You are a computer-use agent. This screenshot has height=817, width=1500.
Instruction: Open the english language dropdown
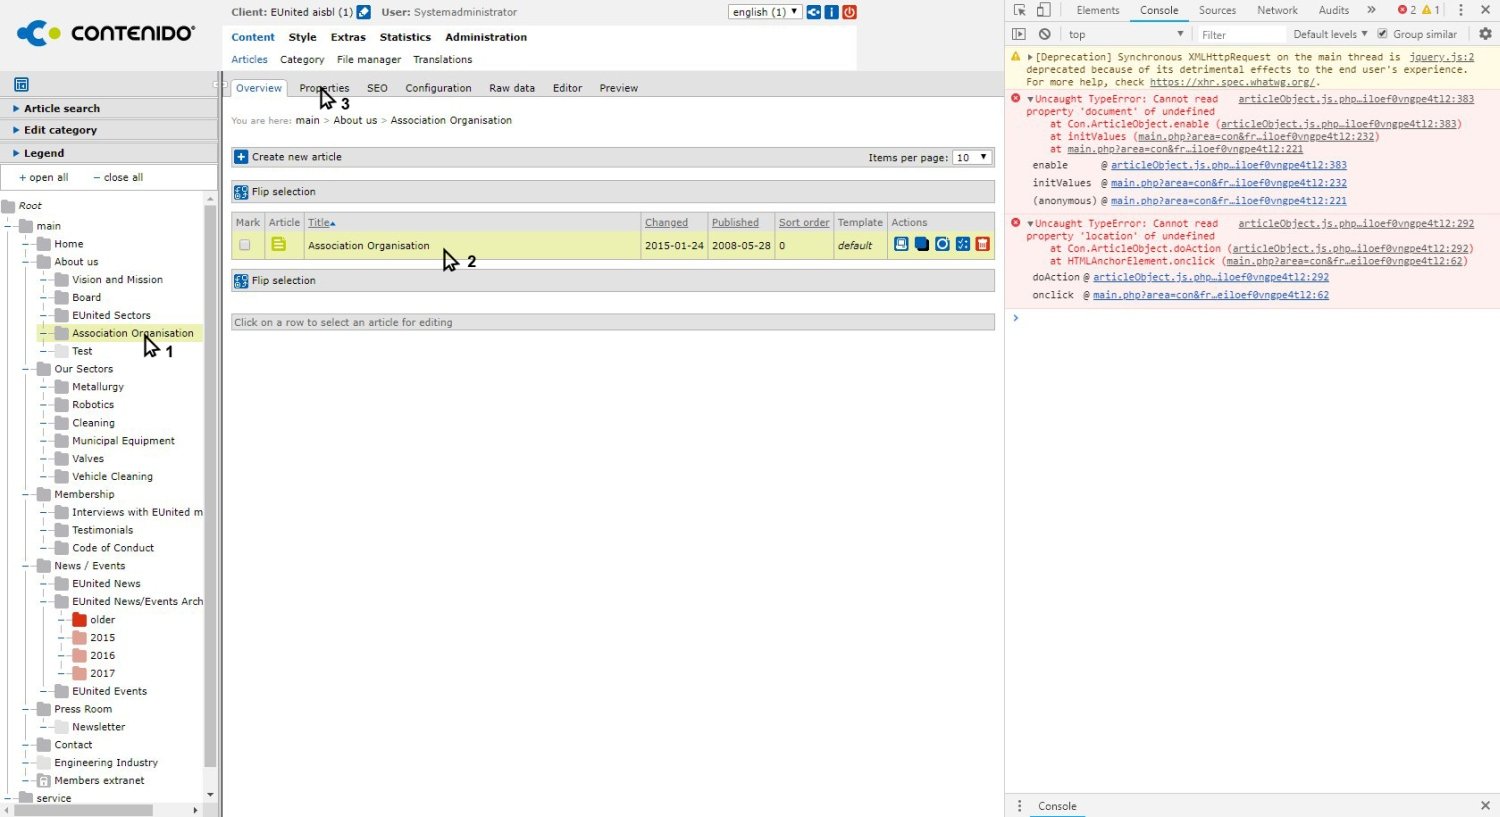point(764,12)
